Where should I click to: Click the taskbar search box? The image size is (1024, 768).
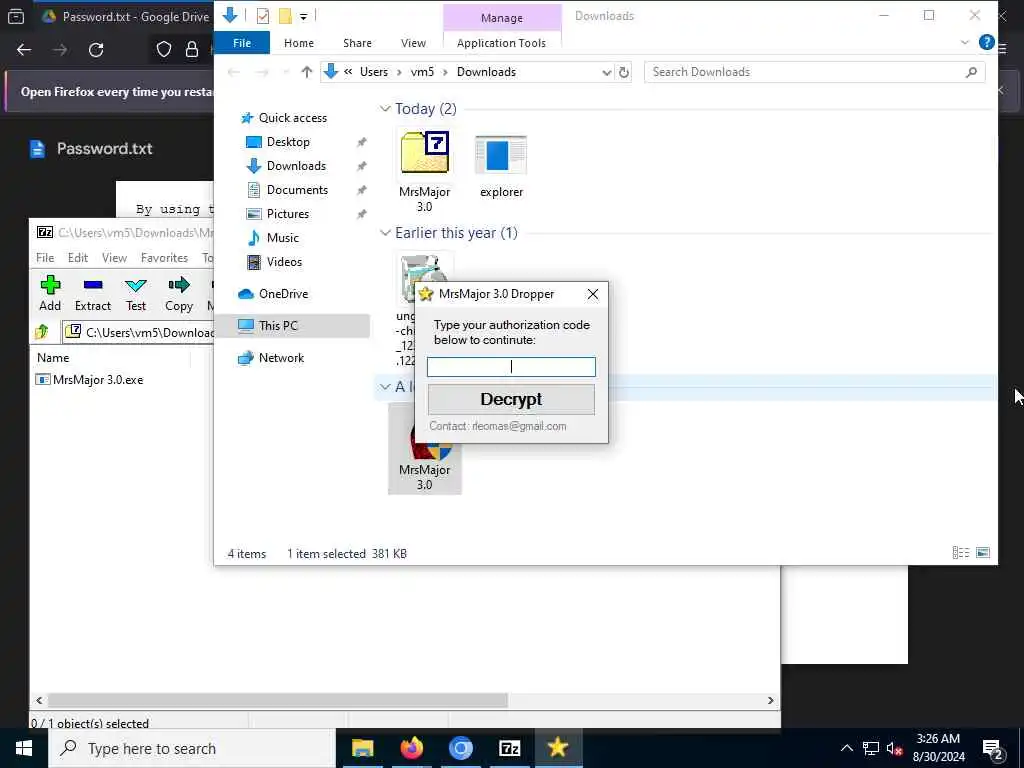(x=192, y=748)
